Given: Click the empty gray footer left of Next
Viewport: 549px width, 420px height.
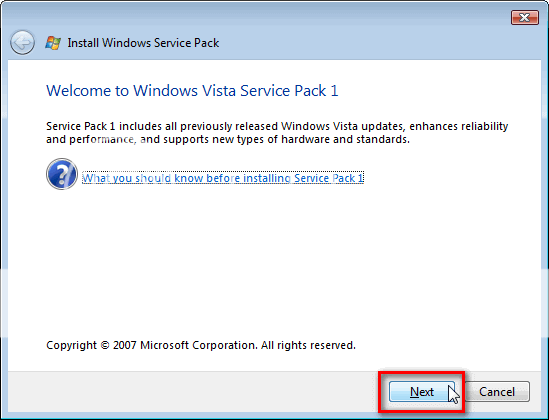Looking at the screenshot, I should coord(193,391).
